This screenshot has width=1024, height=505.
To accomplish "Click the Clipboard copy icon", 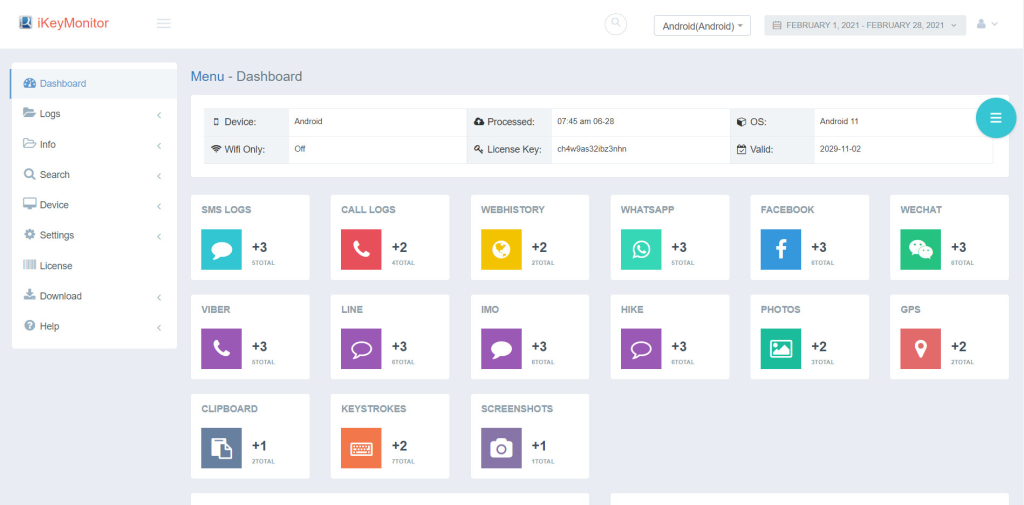I will [221, 448].
